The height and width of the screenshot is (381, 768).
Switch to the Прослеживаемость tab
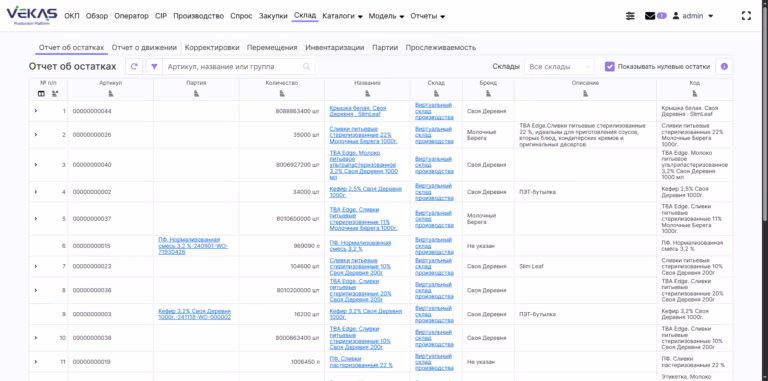coord(441,48)
